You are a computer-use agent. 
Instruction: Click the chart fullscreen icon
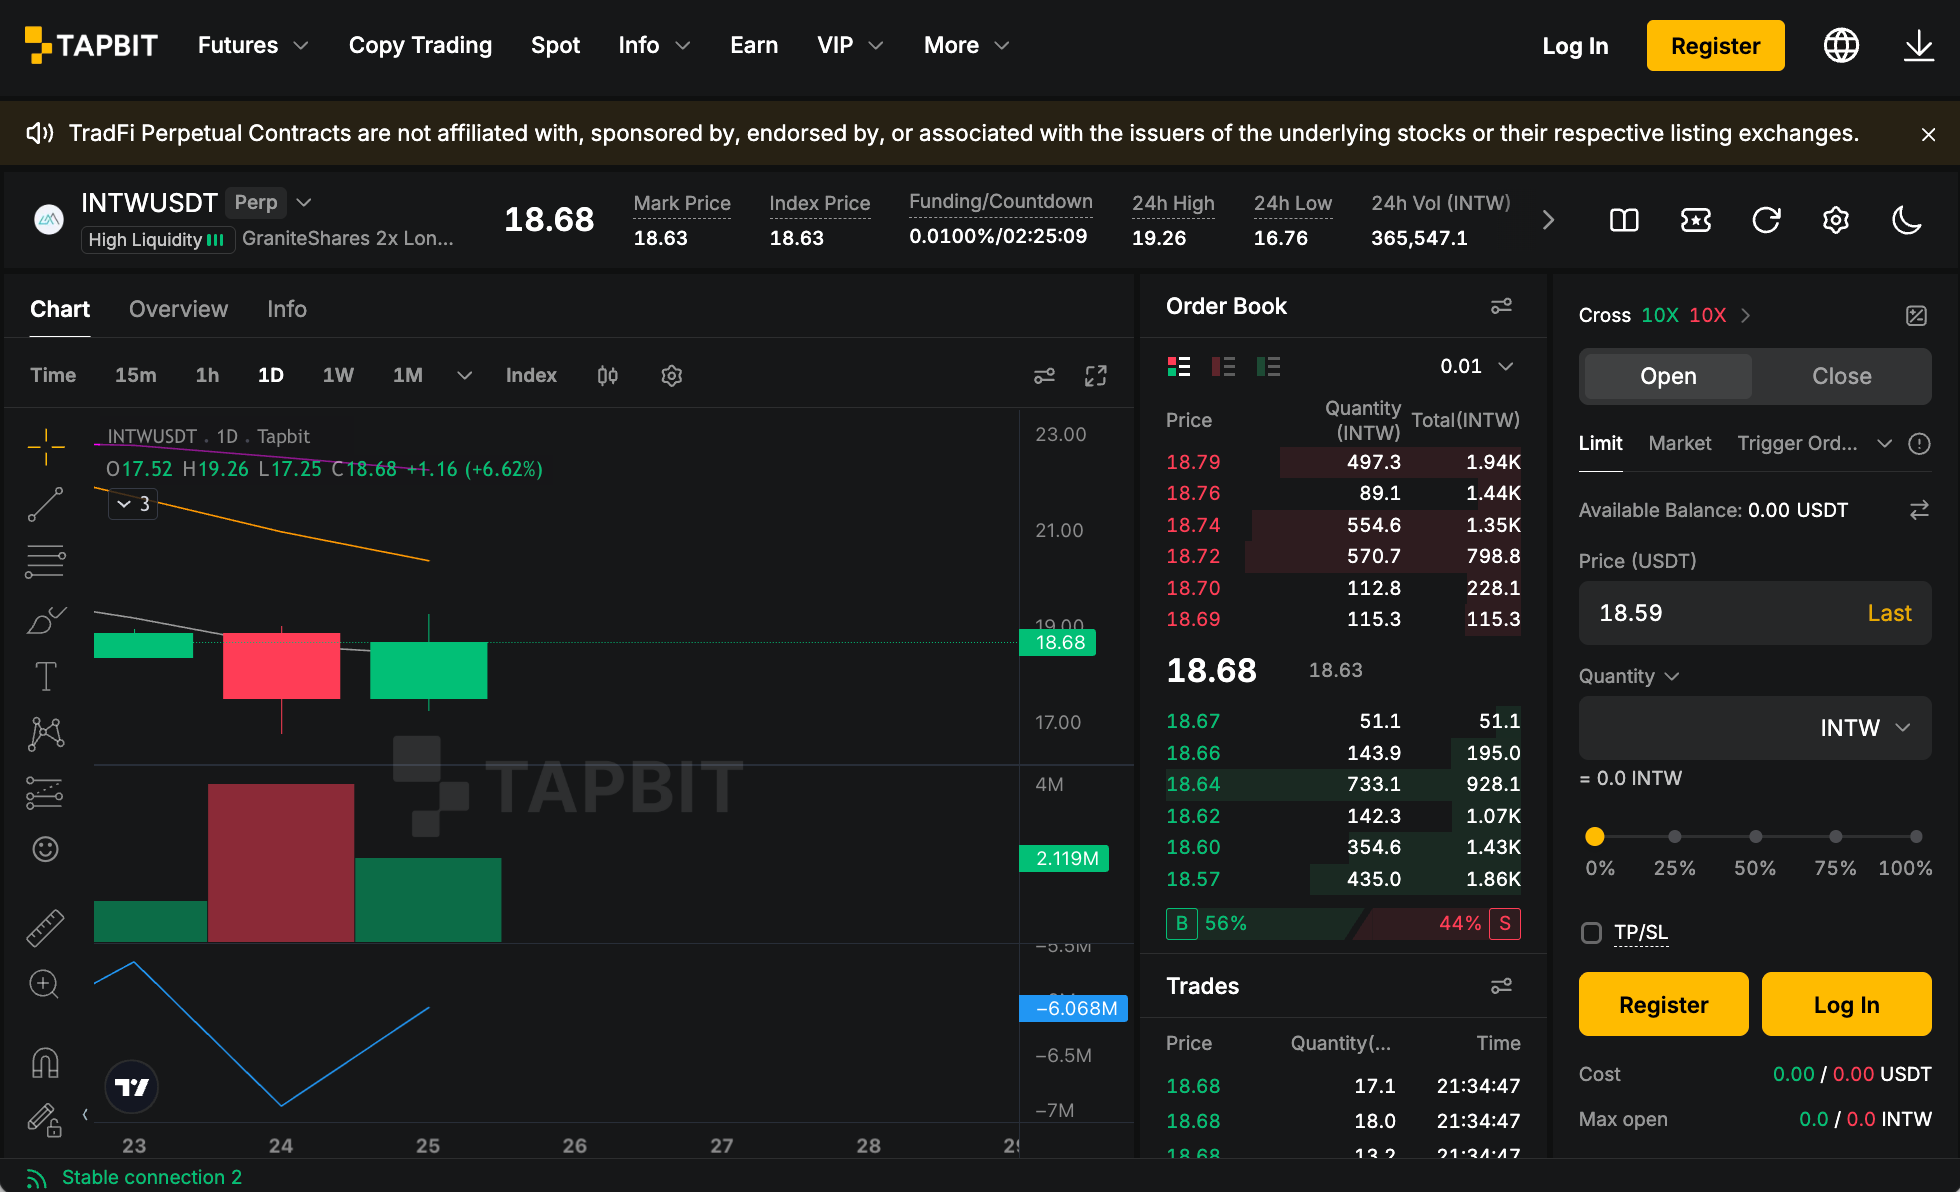coord(1096,376)
